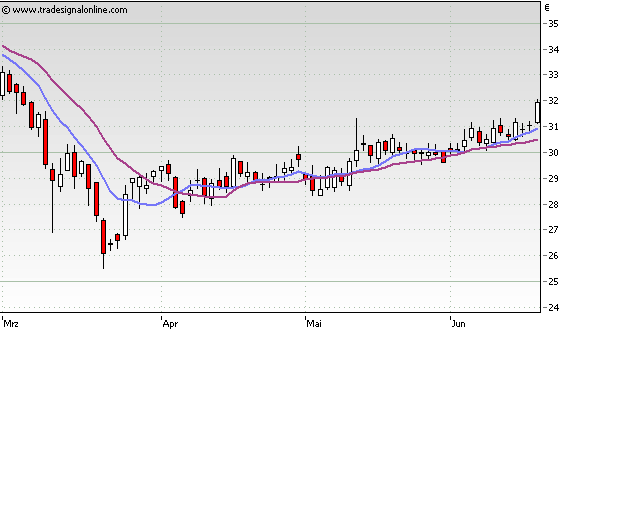This screenshot has width=640, height=512.
Task: Select the Mrz label on the time axis
Action: point(12,324)
